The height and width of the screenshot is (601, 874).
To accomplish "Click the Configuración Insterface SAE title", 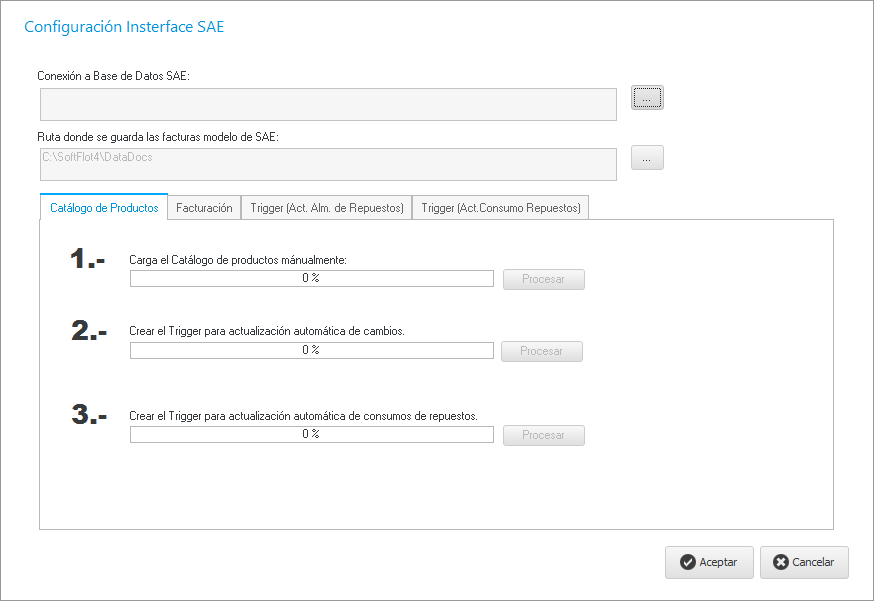I will tap(124, 27).
